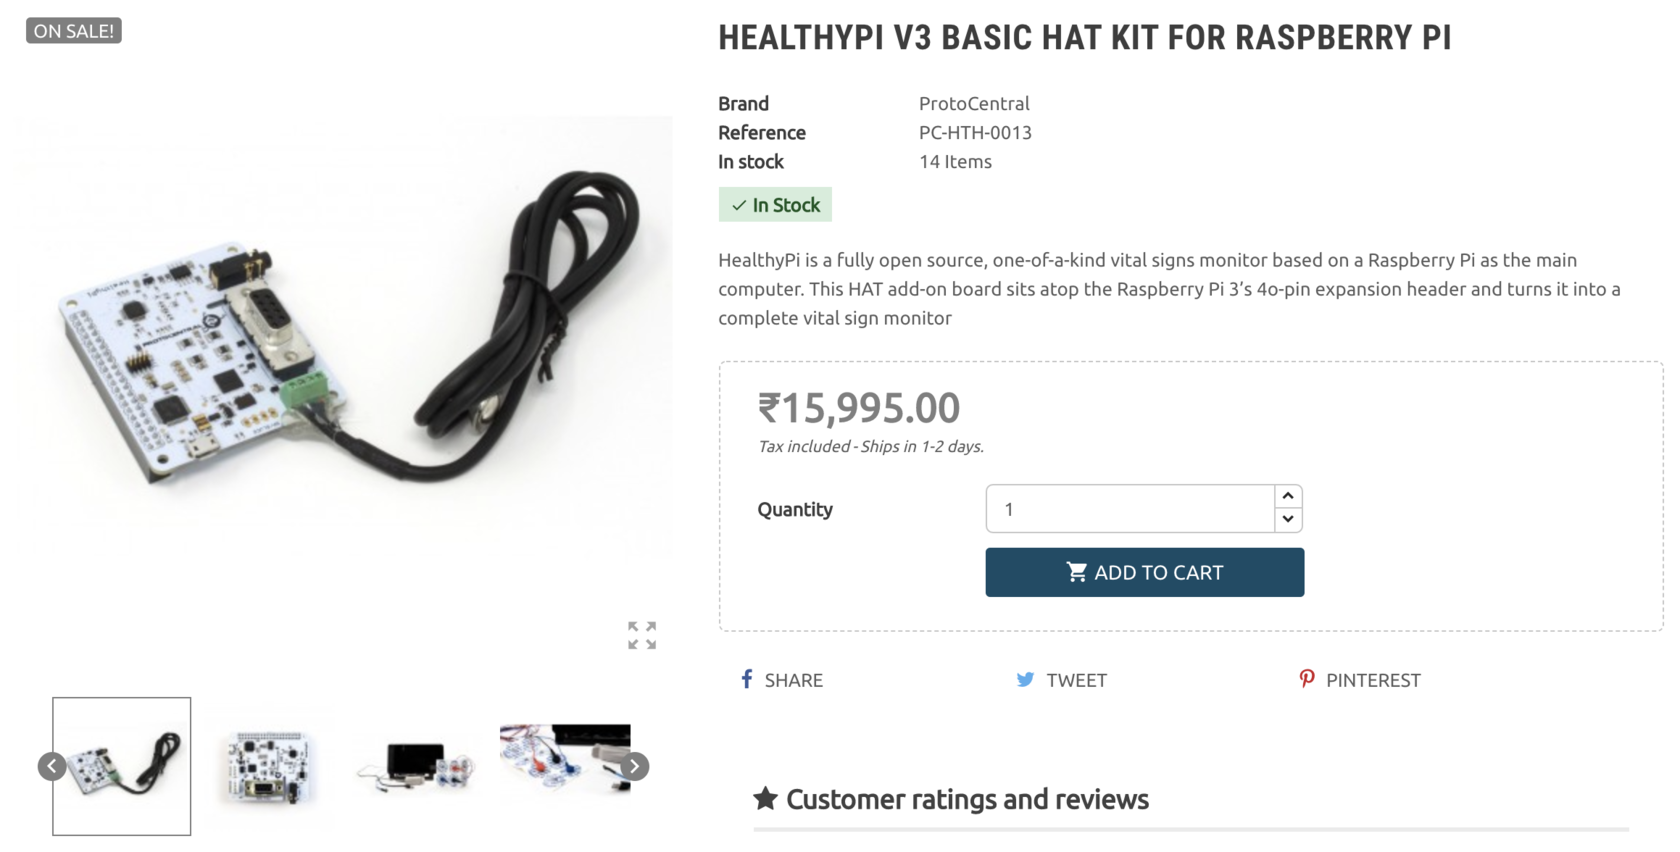
Task: Decrease quantity with down arrow
Action: [1288, 520]
